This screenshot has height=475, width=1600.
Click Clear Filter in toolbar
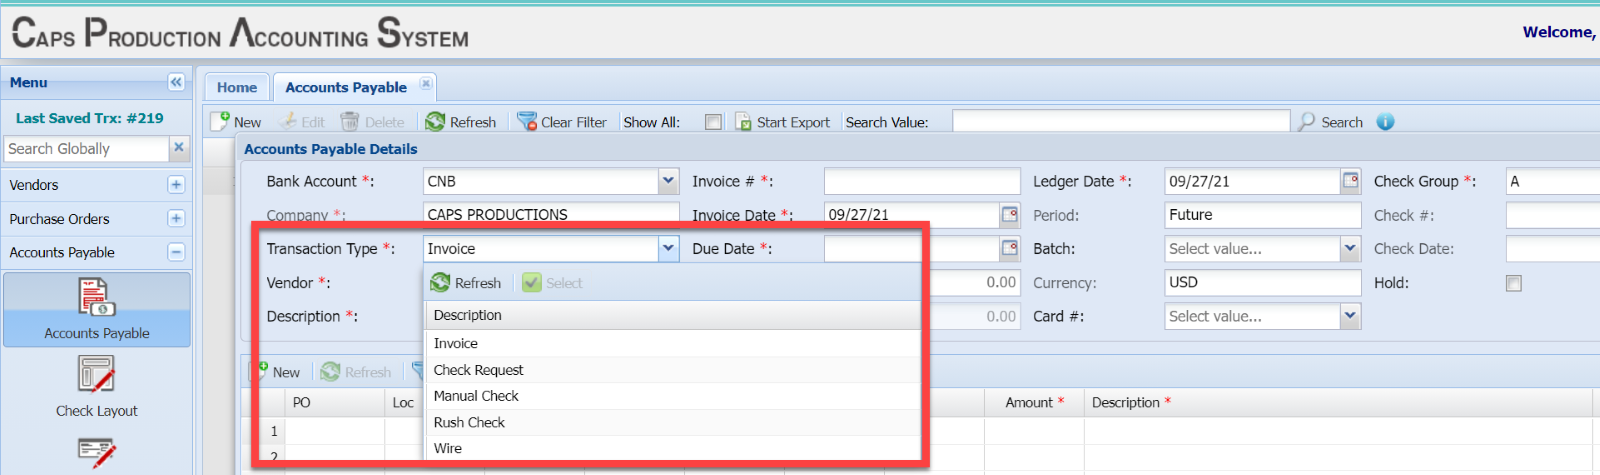point(562,122)
